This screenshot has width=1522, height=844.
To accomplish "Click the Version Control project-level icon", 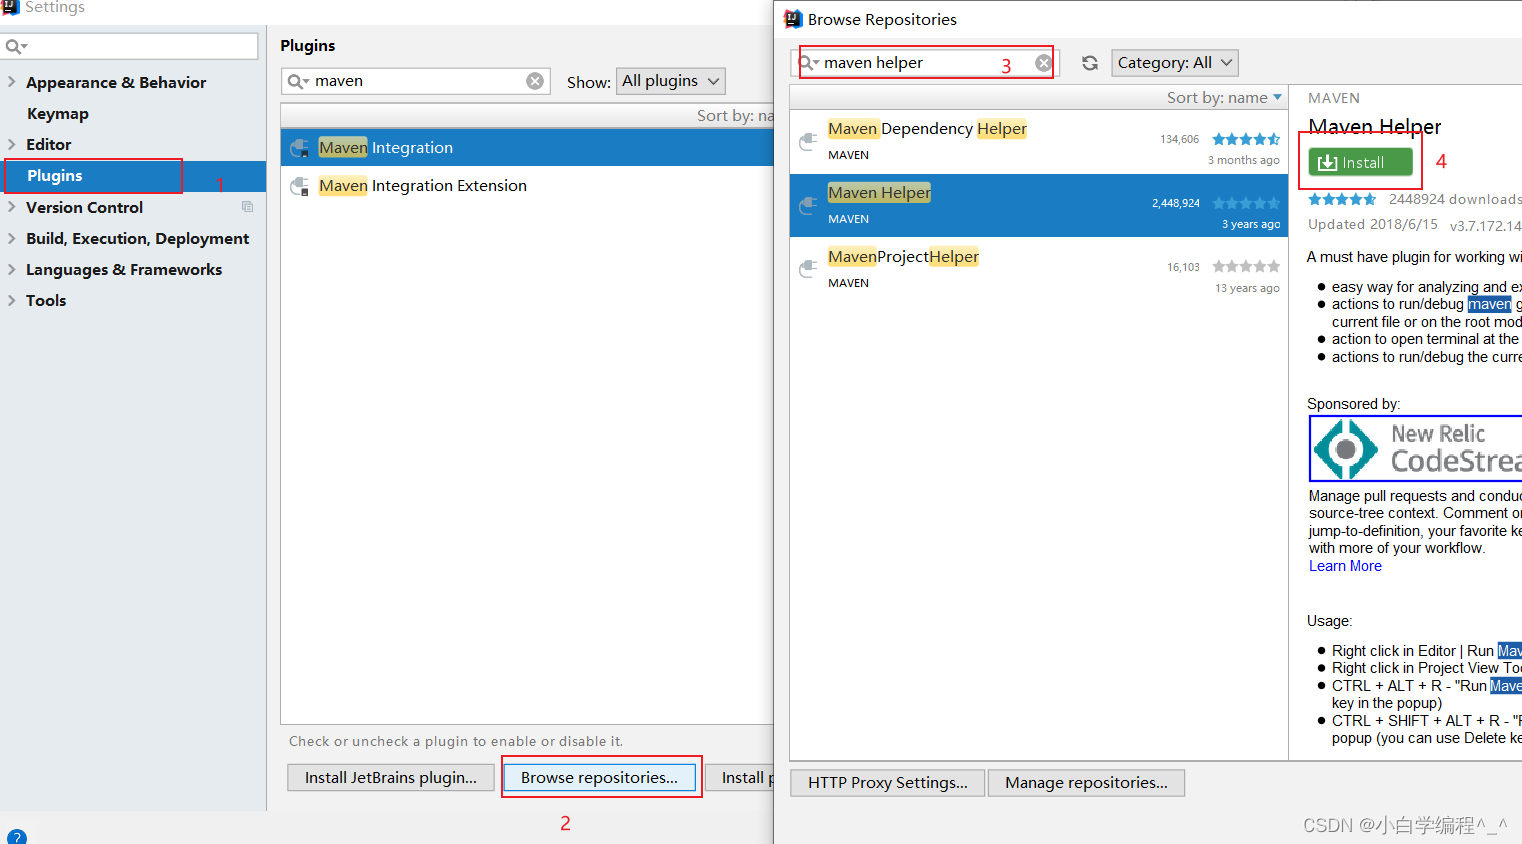I will point(247,207).
